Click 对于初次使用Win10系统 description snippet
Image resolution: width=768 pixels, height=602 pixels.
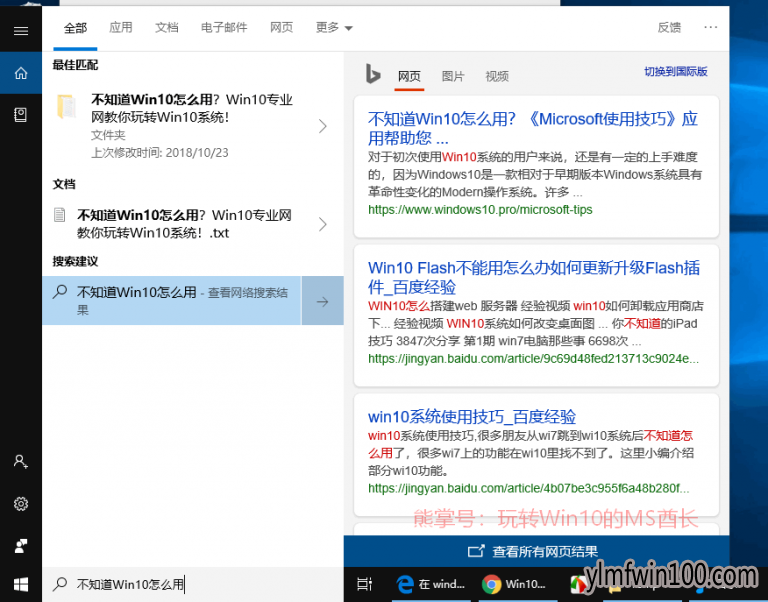point(535,174)
